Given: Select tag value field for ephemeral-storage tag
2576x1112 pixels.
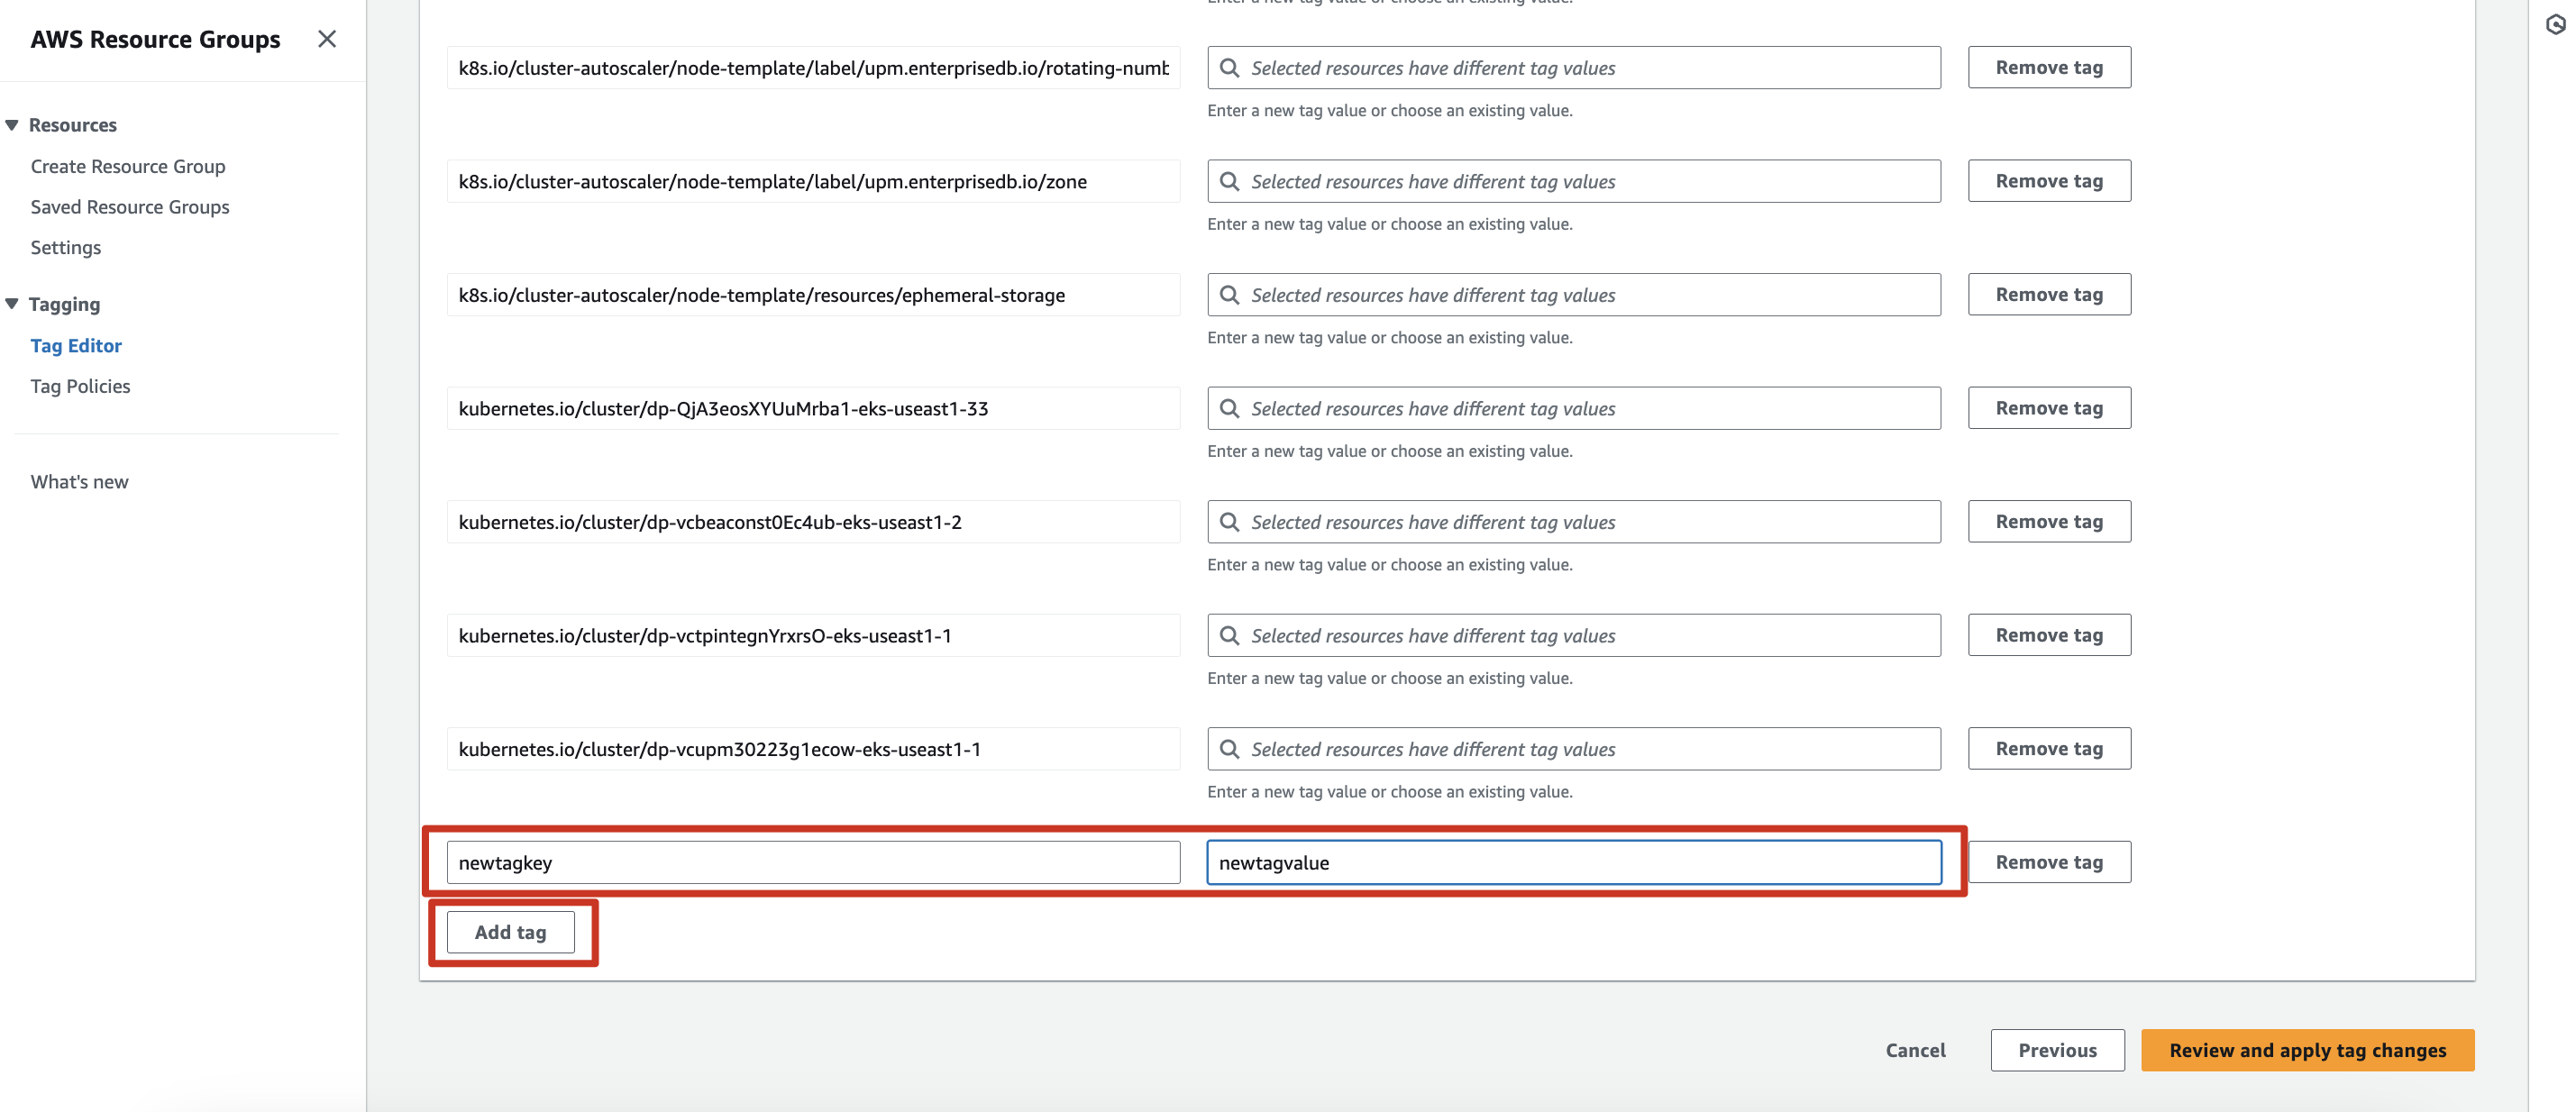Looking at the screenshot, I should [1574, 295].
